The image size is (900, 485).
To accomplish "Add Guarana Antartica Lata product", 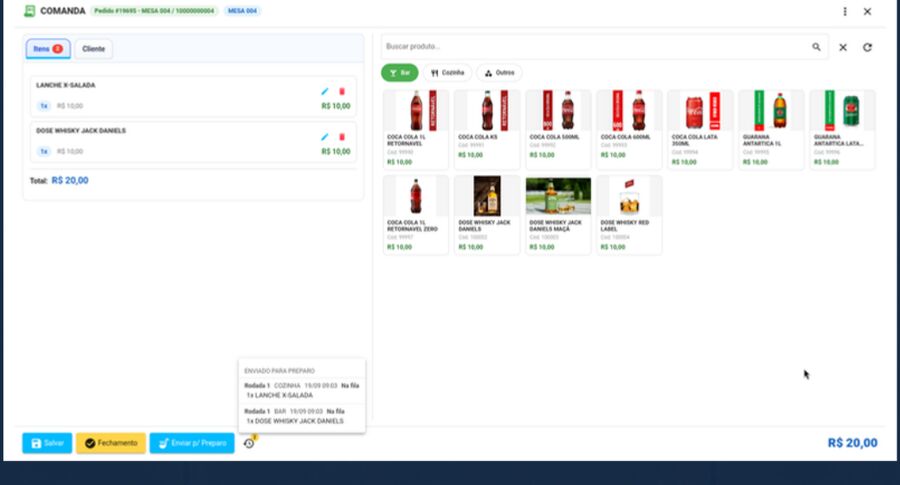I will pyautogui.click(x=843, y=129).
